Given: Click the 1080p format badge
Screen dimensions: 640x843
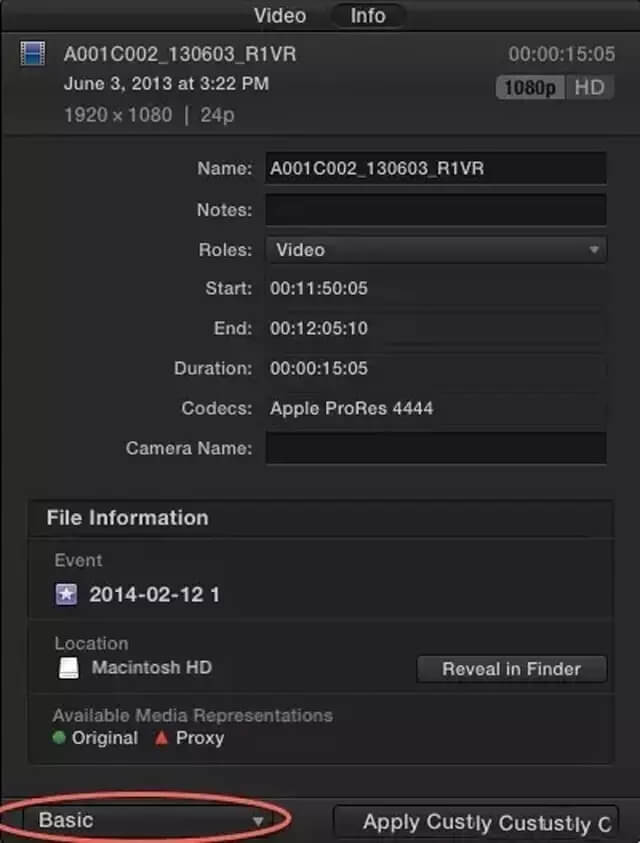Looking at the screenshot, I should coord(530,87).
